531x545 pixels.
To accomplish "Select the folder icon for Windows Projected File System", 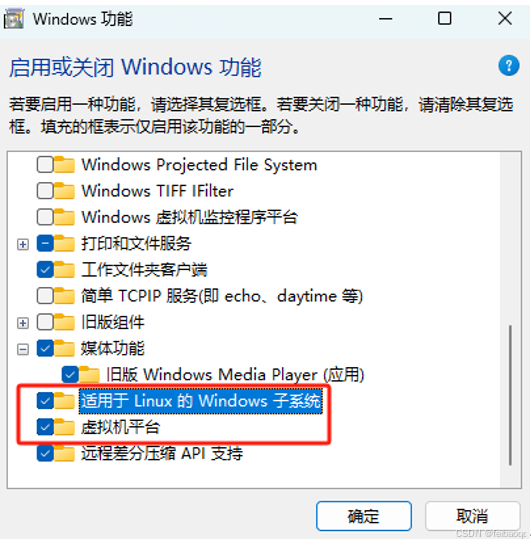I will tap(64, 164).
